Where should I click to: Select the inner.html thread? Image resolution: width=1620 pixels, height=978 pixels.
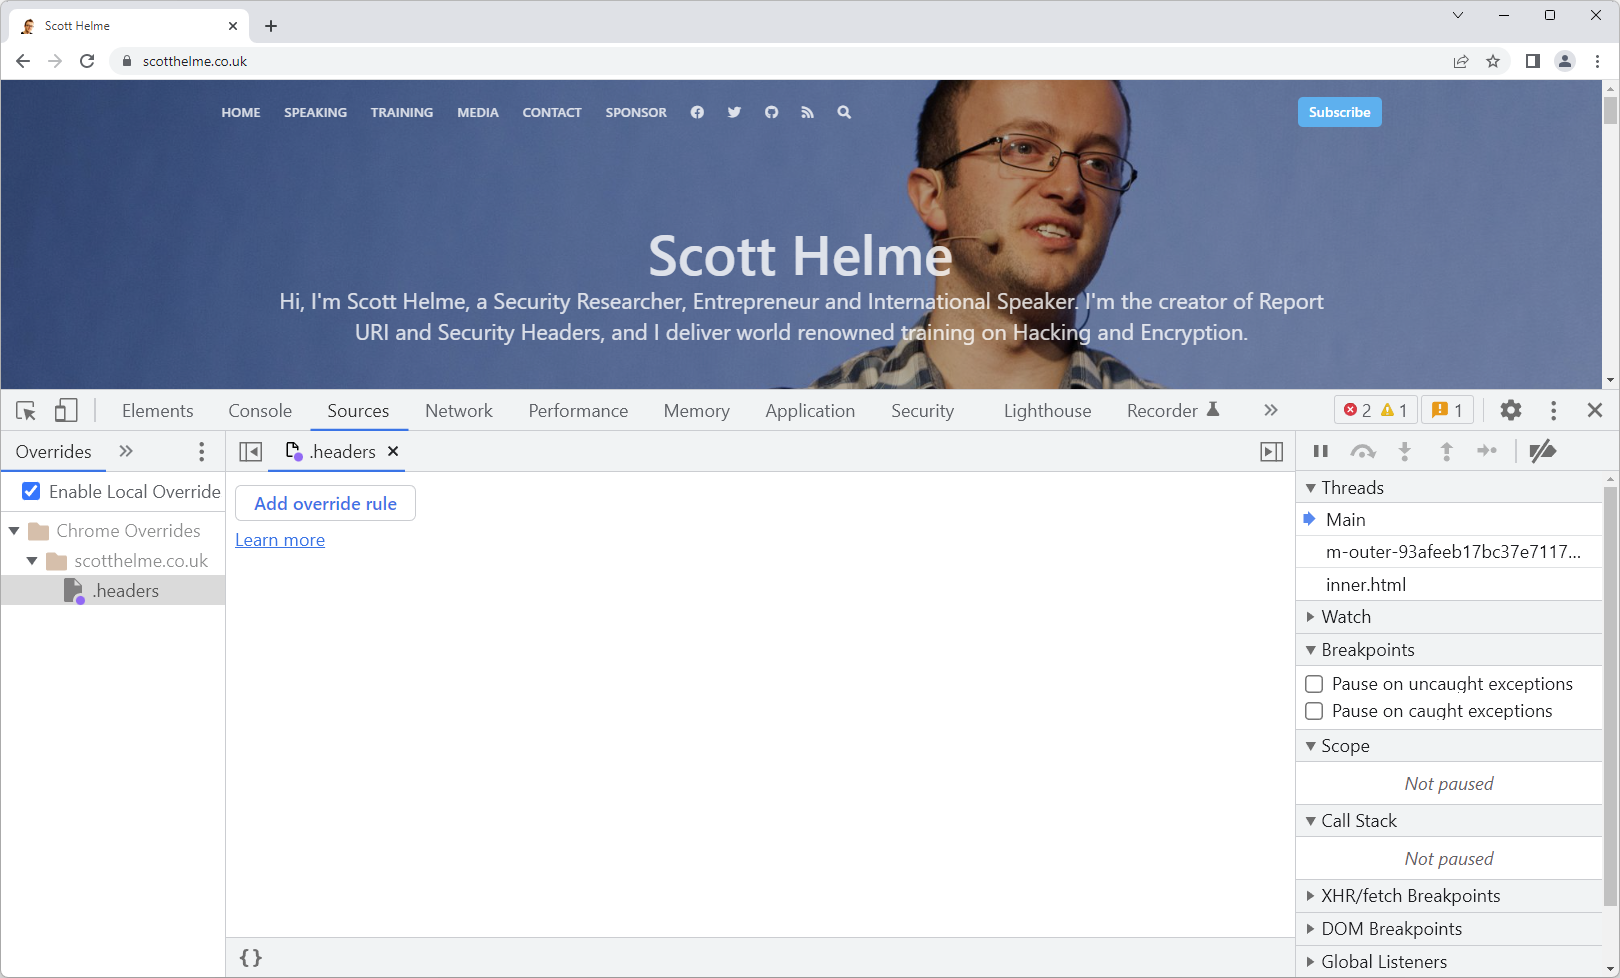pyautogui.click(x=1449, y=585)
